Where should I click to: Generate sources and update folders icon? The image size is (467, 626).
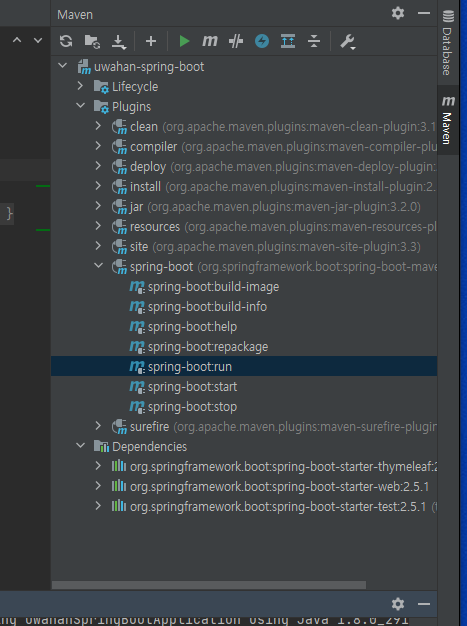click(92, 41)
